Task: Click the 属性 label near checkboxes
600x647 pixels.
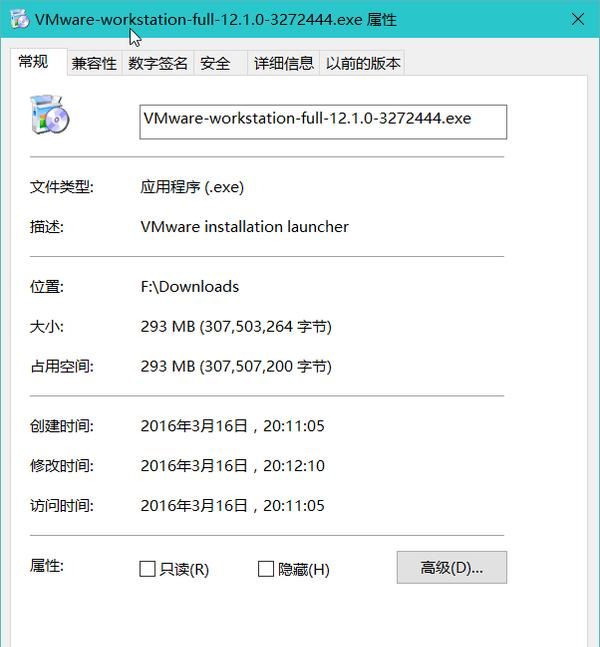Action: tap(47, 566)
